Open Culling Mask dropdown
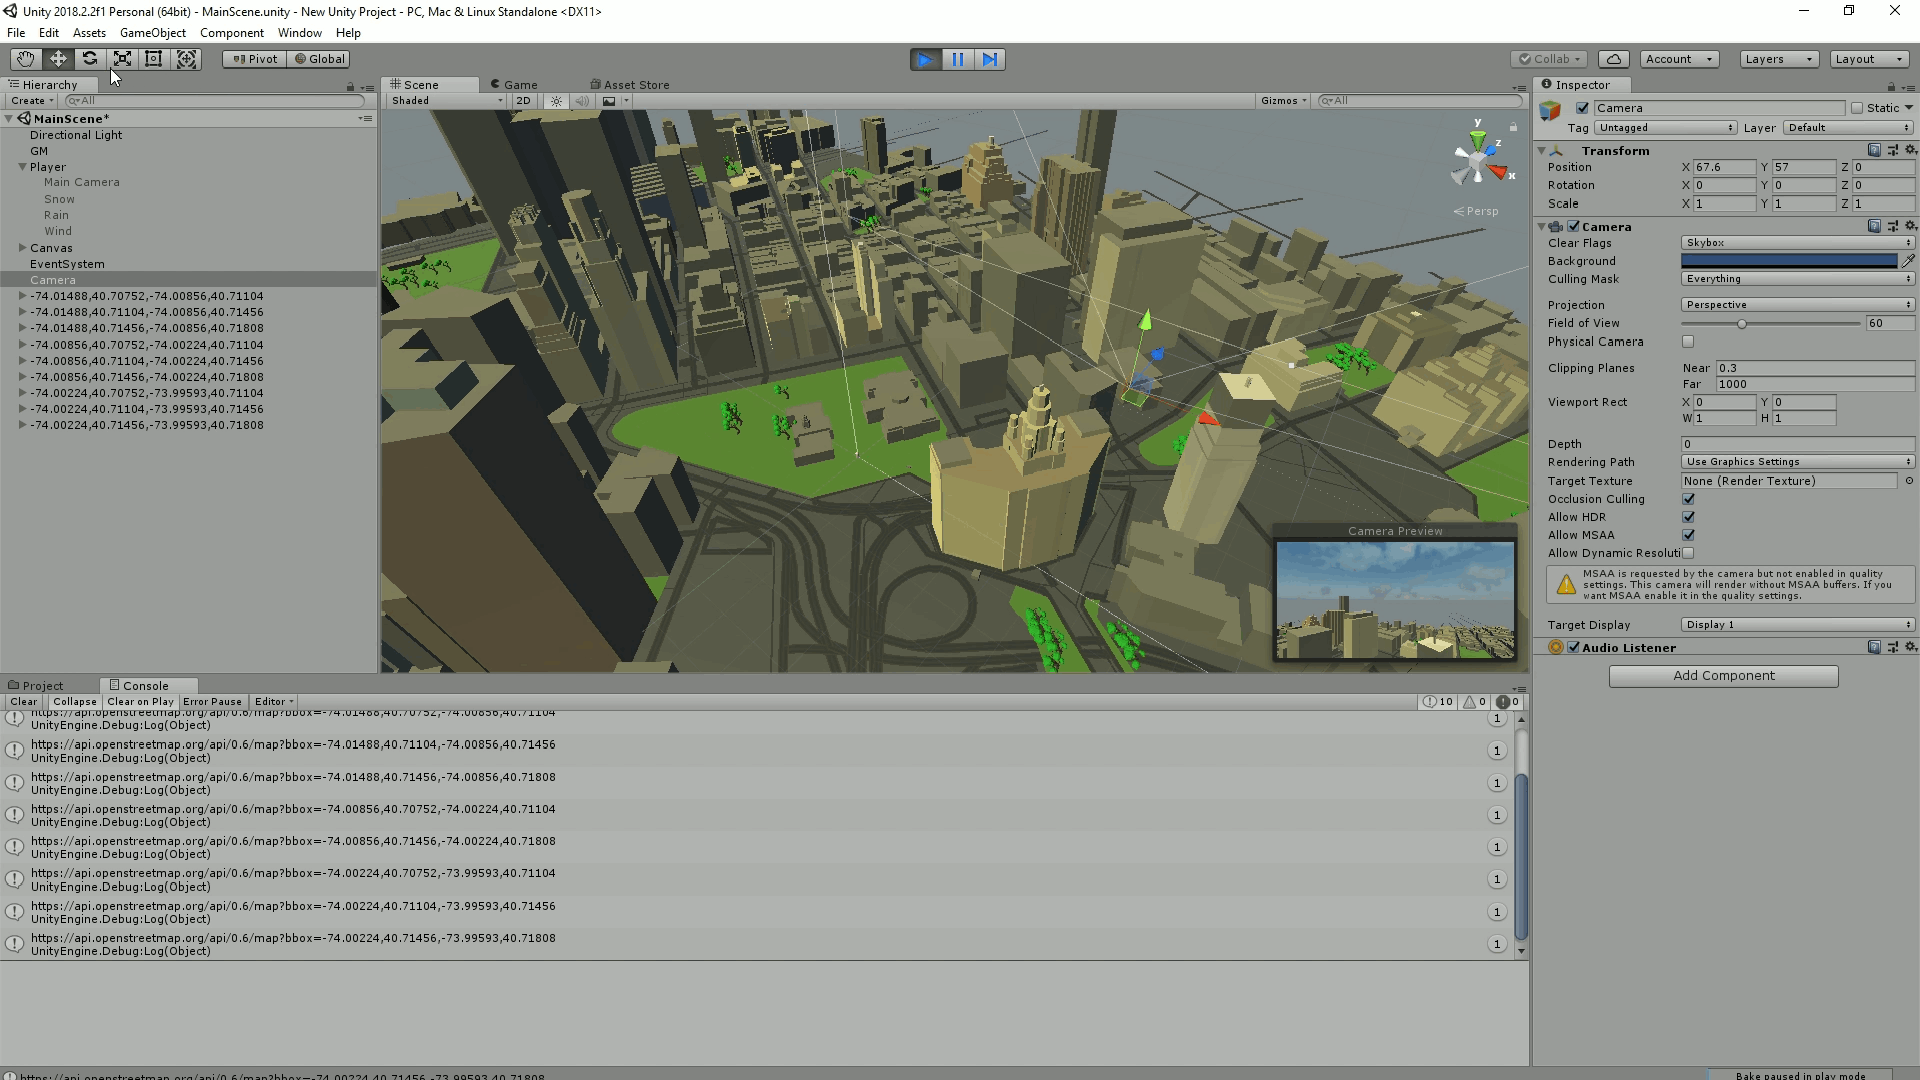This screenshot has width=1920, height=1080. [1798, 279]
